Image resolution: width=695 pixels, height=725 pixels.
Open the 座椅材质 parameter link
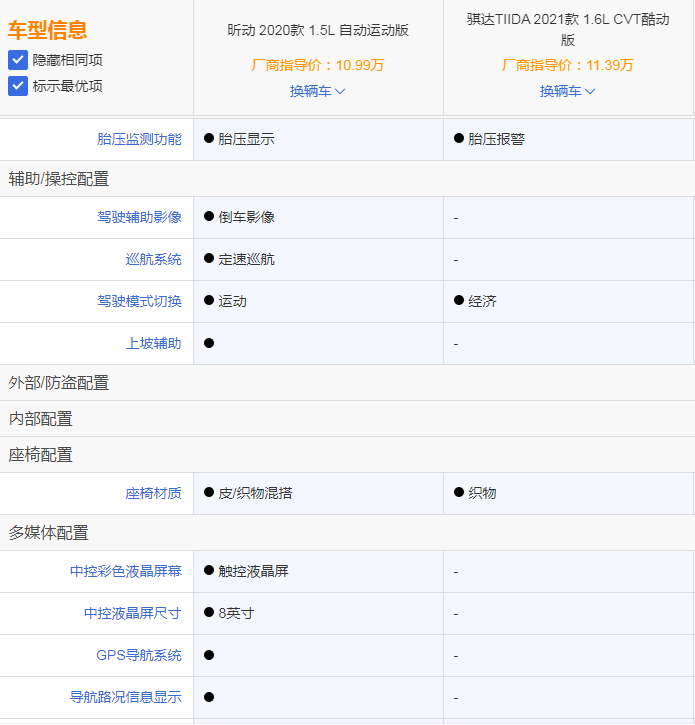coord(153,493)
